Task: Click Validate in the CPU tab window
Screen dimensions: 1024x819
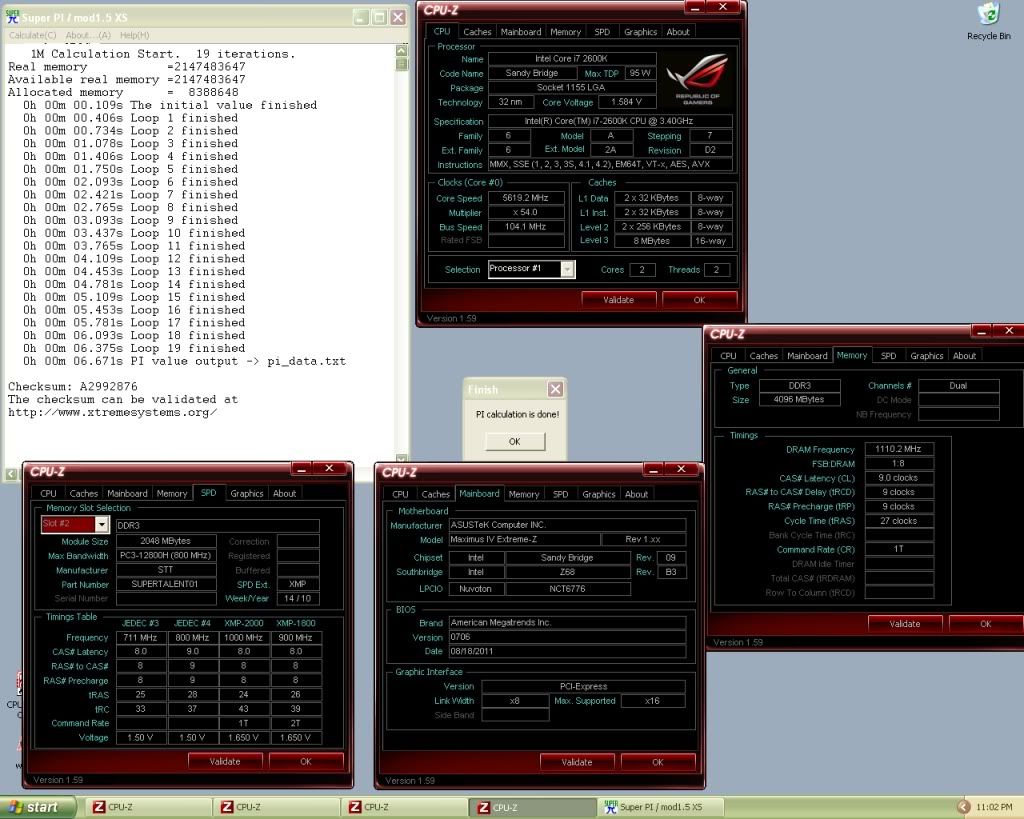Action: coord(618,299)
